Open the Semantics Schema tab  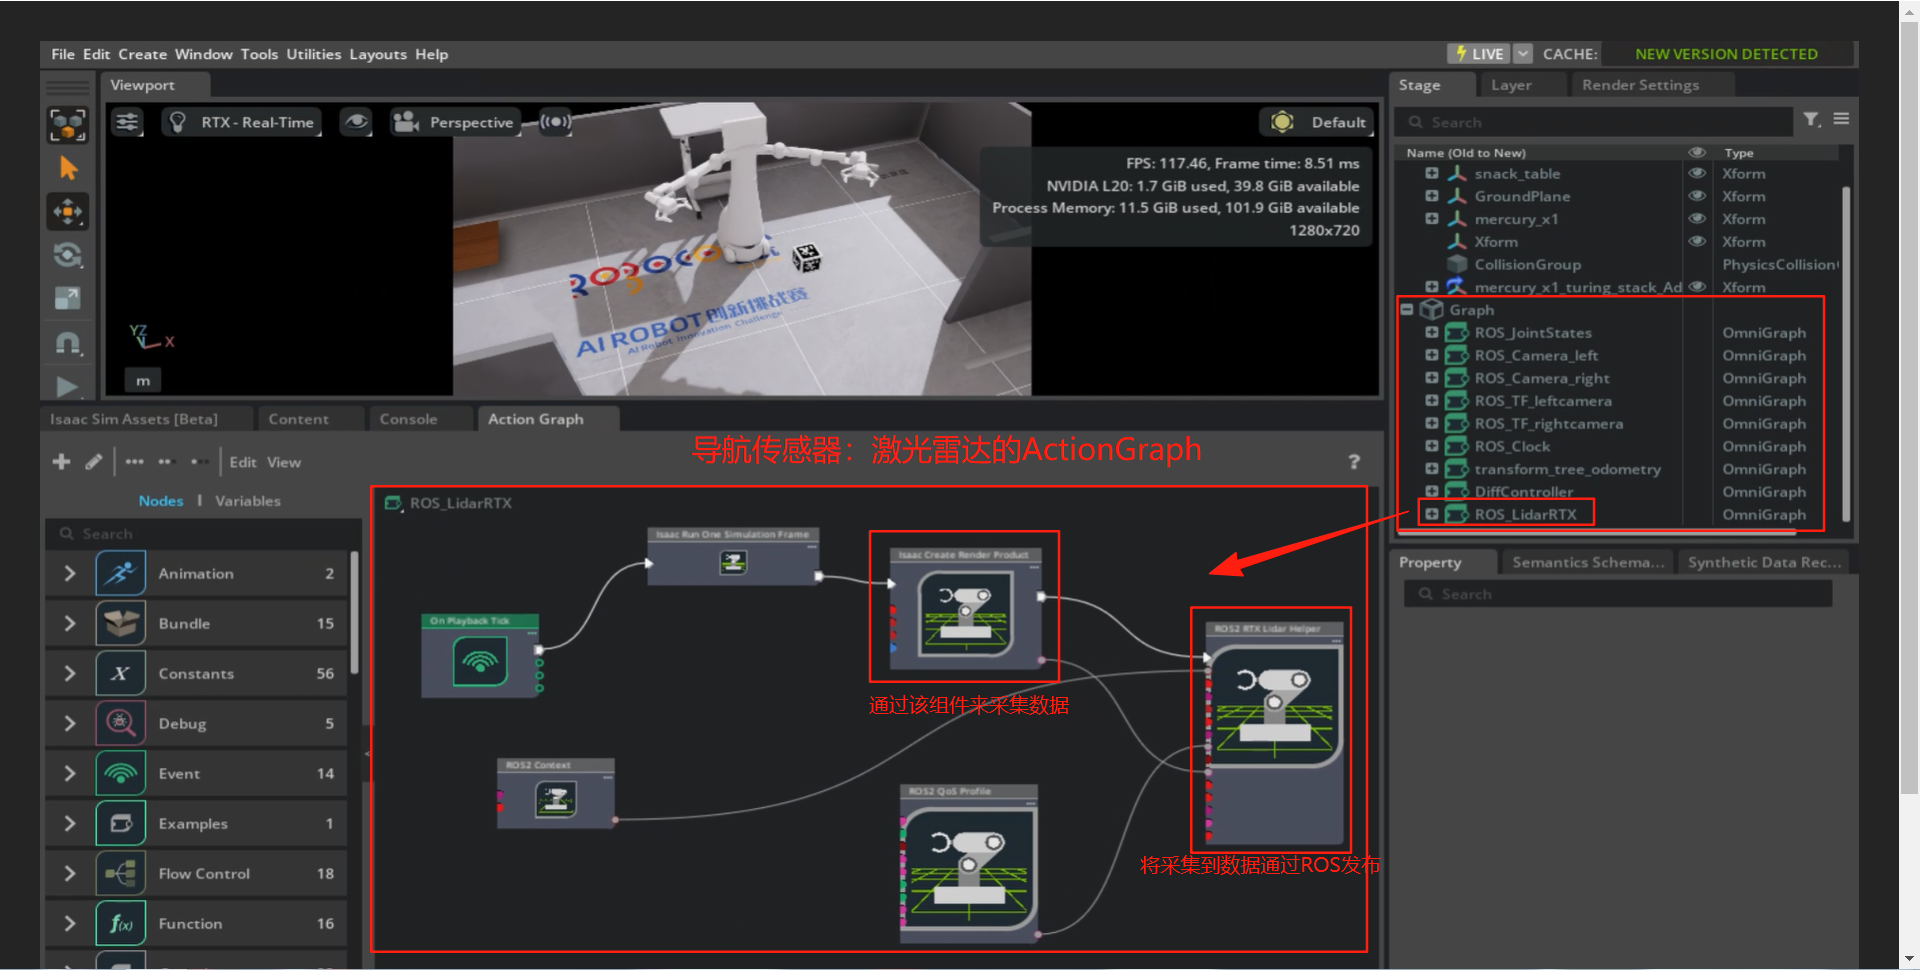click(1588, 562)
